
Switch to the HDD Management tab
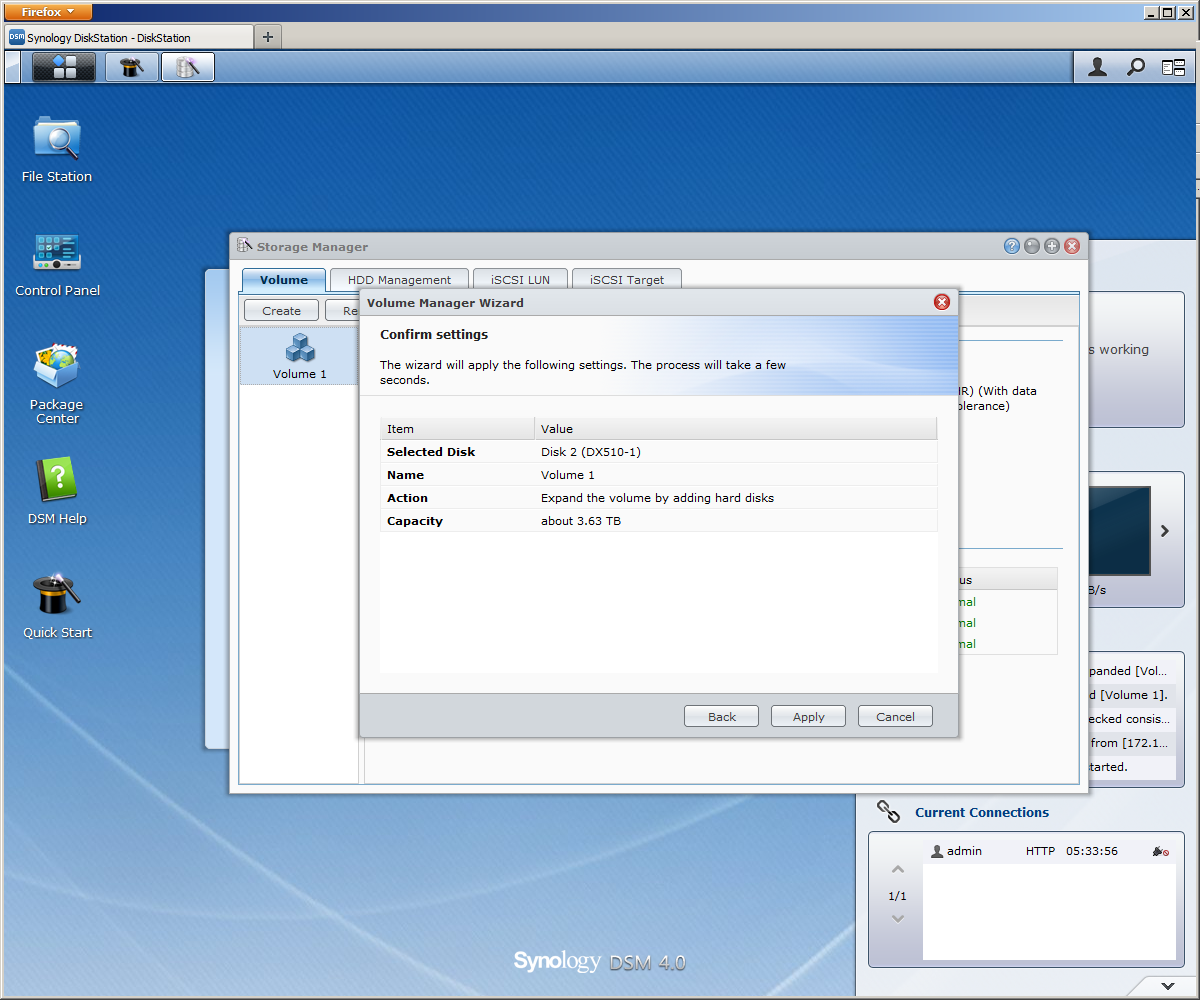[x=399, y=280]
